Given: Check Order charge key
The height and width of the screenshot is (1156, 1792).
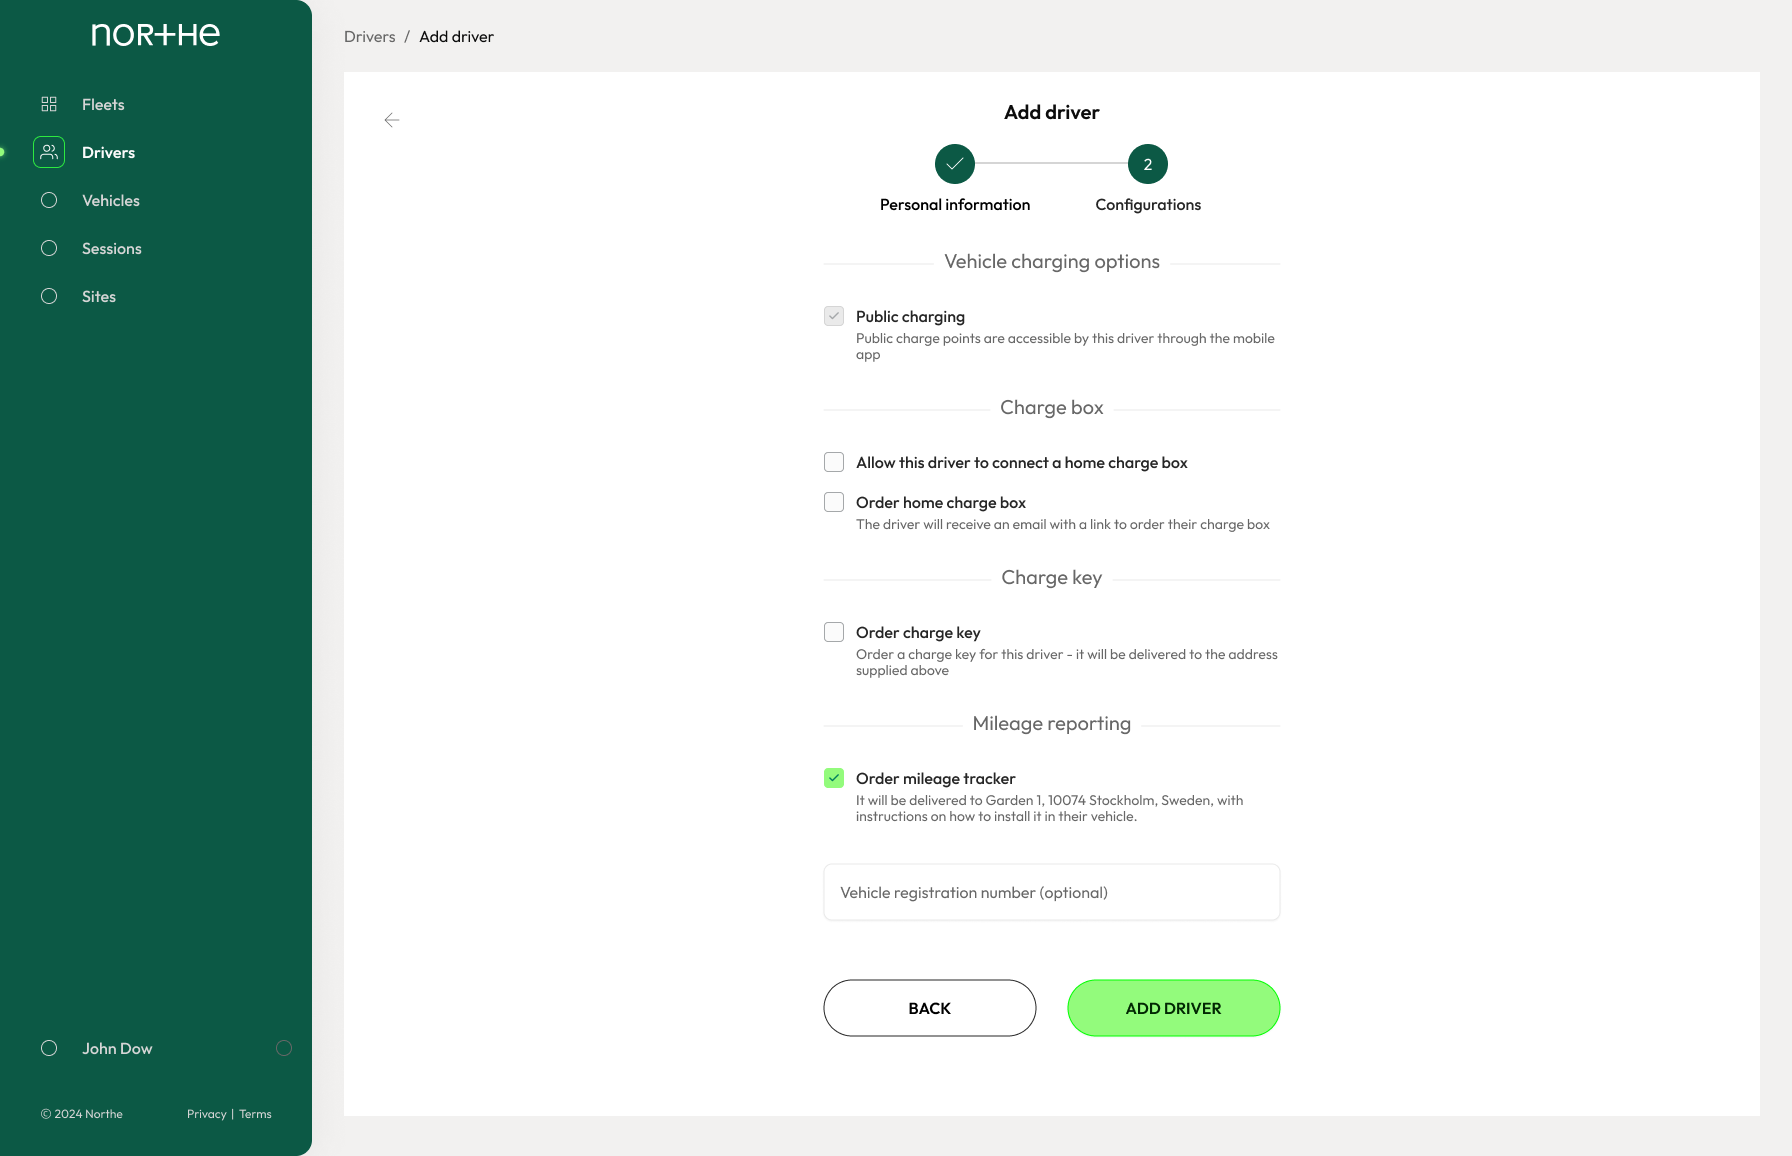Looking at the screenshot, I should coord(834,632).
